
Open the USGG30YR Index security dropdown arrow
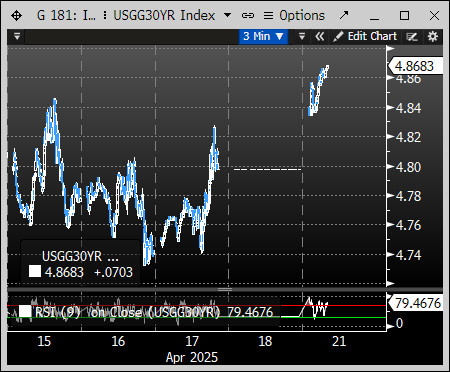[x=227, y=15]
